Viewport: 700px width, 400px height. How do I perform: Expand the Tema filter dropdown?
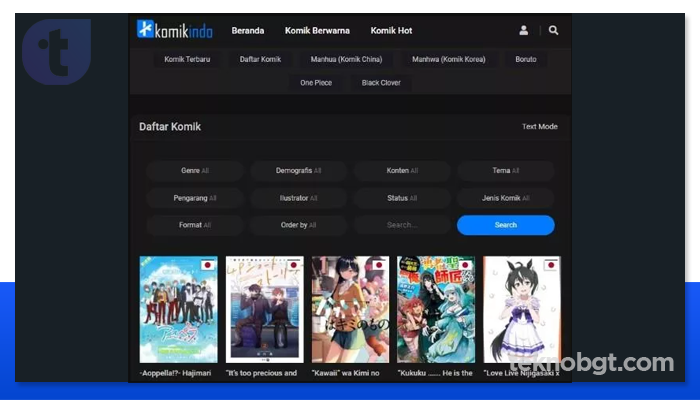(506, 171)
